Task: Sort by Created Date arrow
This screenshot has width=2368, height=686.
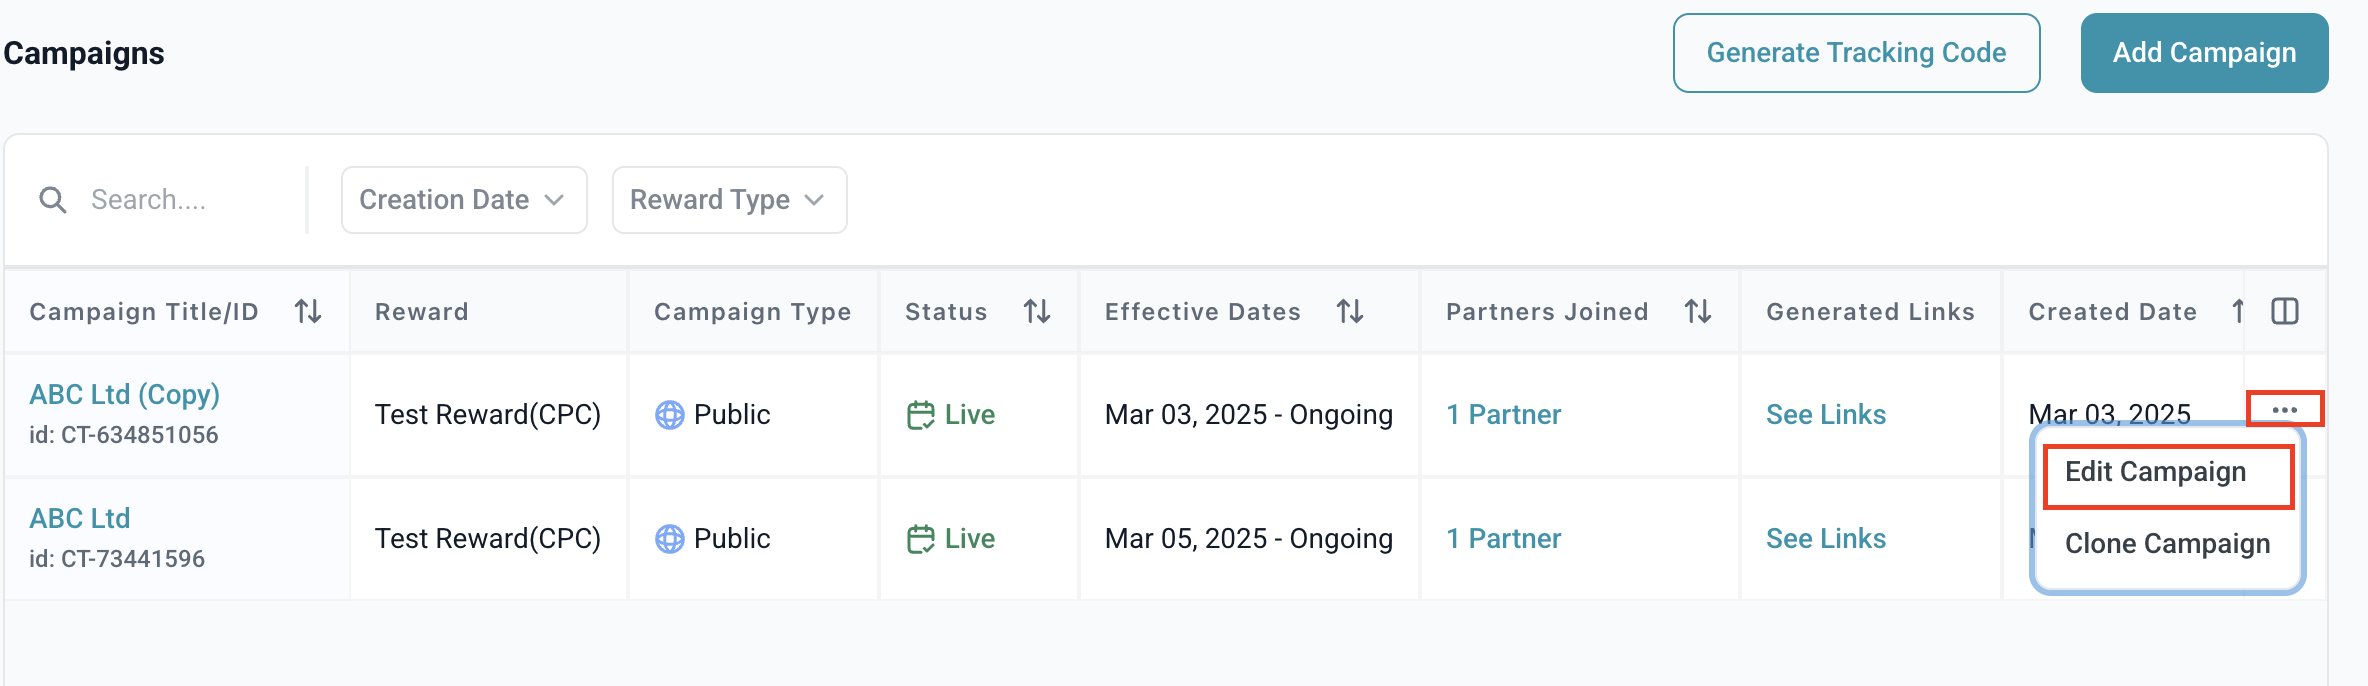Action: 2238,312
